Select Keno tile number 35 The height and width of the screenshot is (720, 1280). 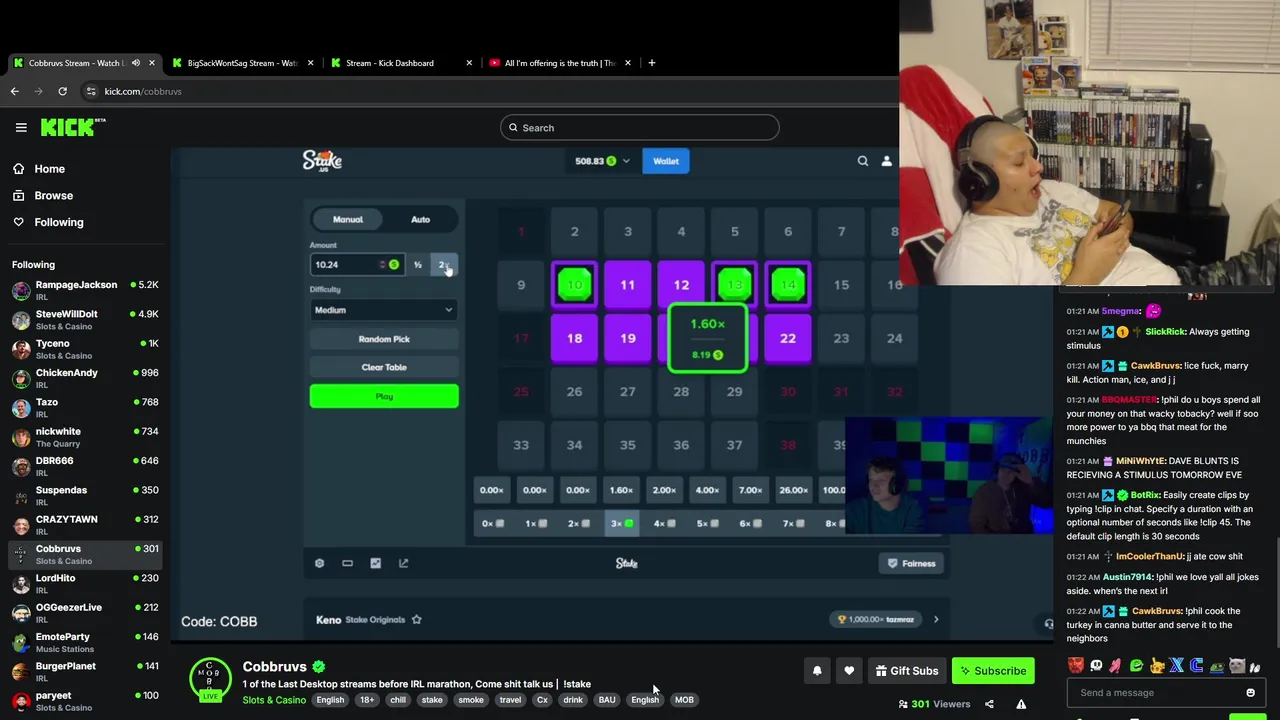pos(628,445)
